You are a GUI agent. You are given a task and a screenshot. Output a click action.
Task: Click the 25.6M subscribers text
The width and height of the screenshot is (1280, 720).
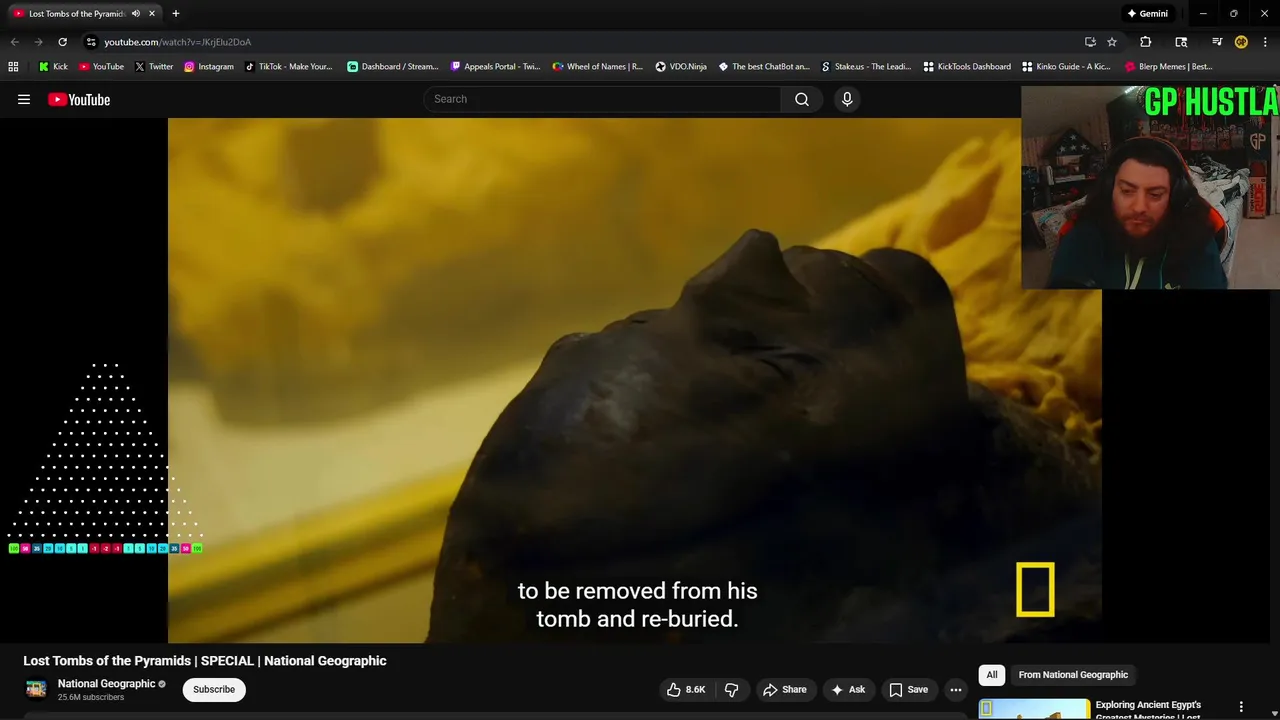click(91, 697)
